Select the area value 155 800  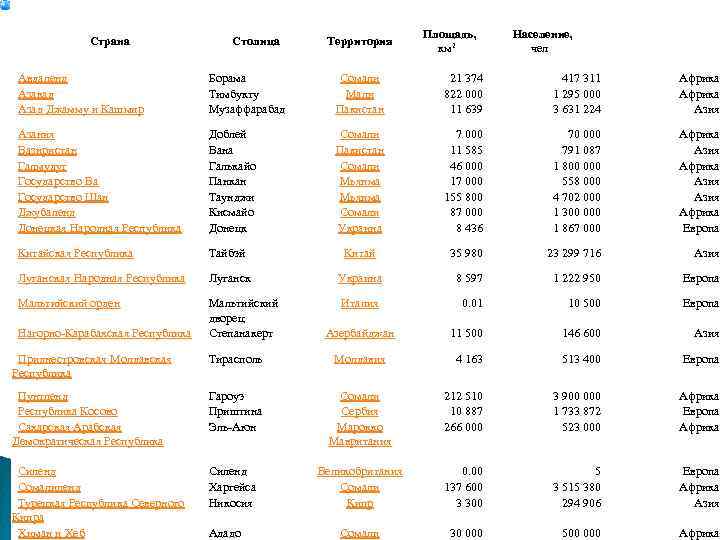[x=464, y=197]
